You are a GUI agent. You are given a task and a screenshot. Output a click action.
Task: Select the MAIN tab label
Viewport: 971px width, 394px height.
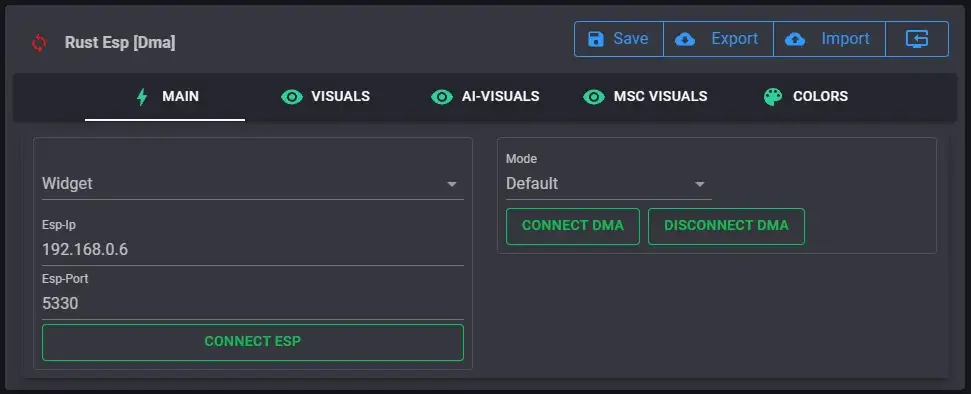180,97
